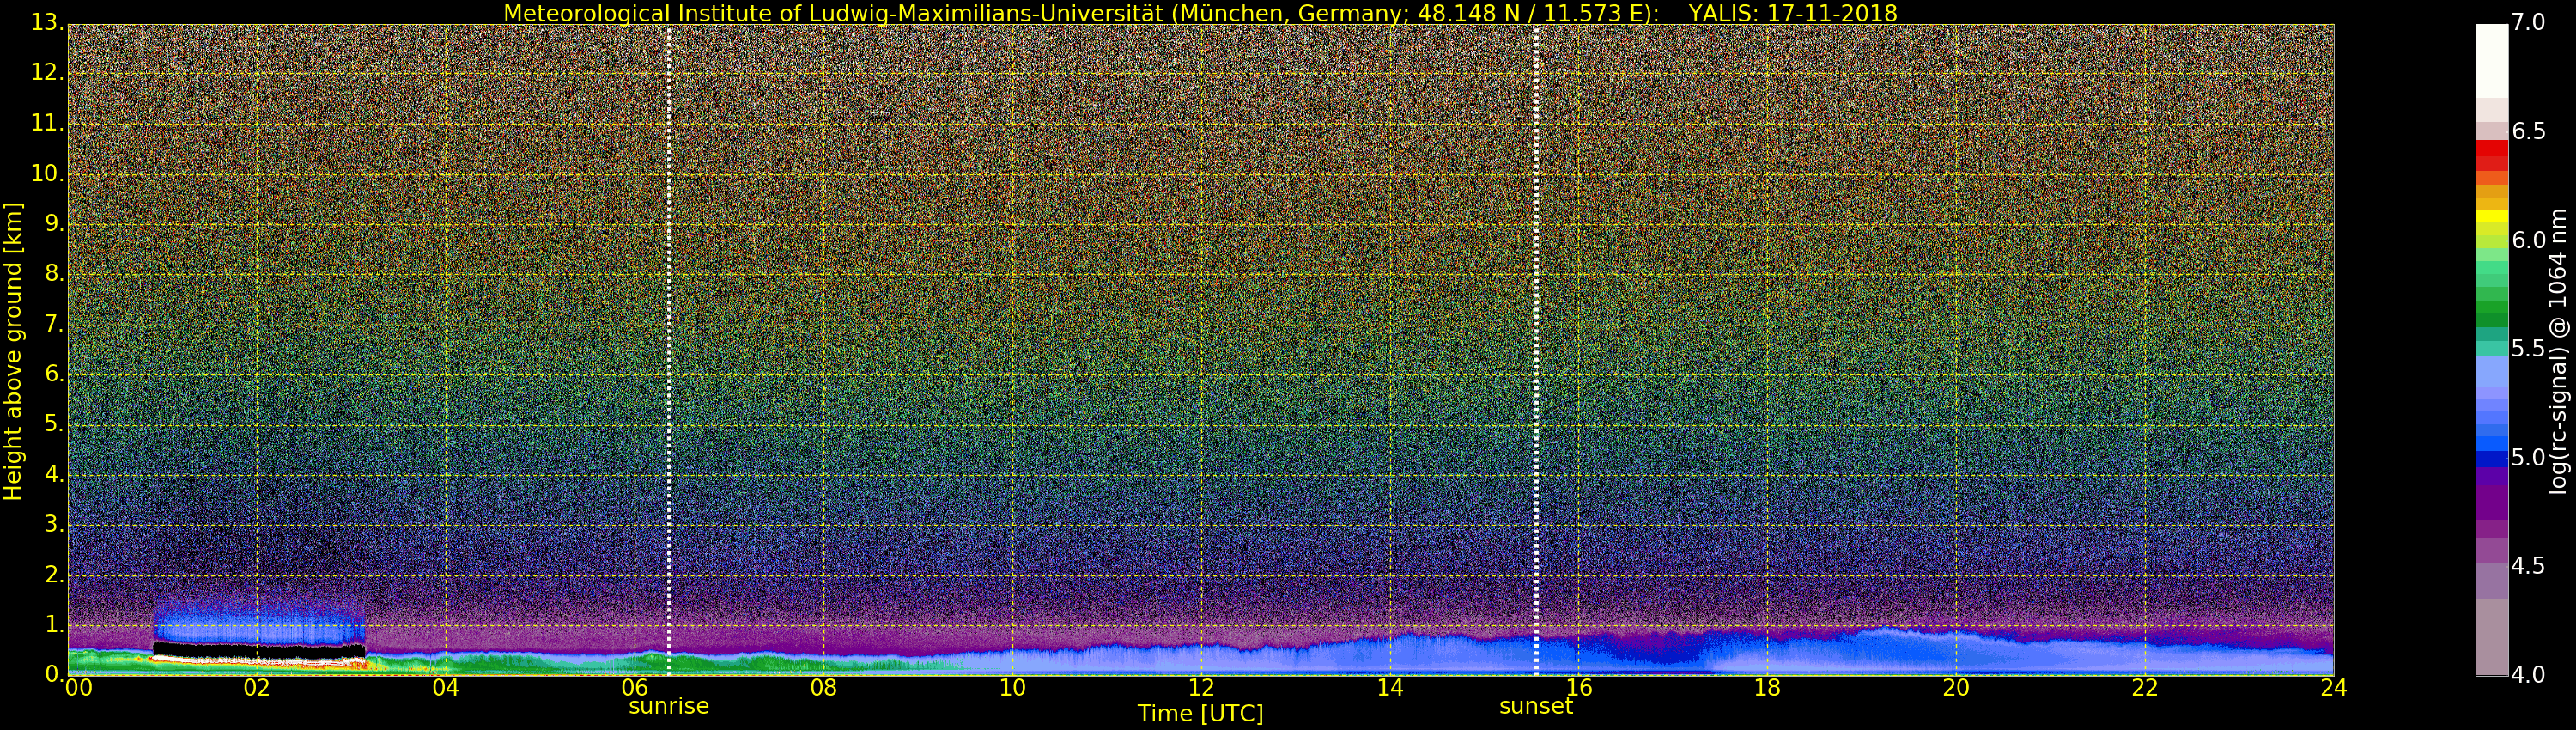Click the time axis tick label 00
Viewport: 2576px width, 730px height.
[78, 688]
